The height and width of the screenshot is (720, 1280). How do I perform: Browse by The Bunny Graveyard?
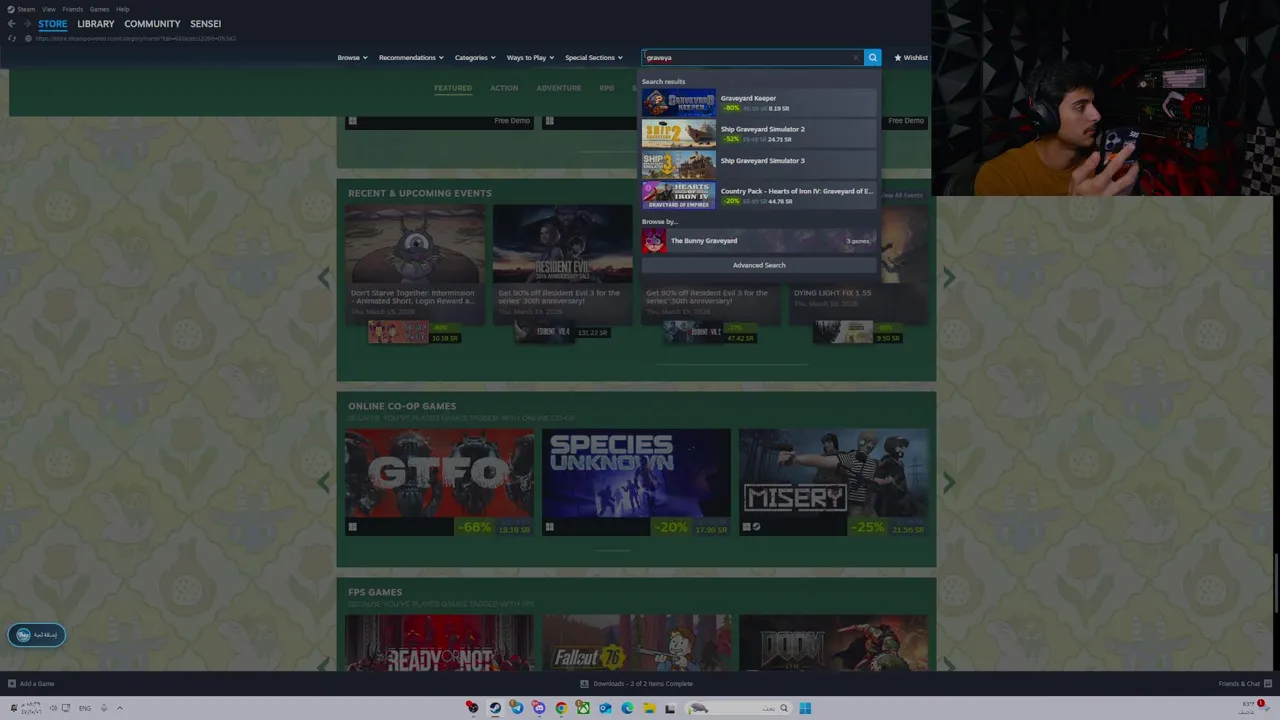click(x=759, y=241)
